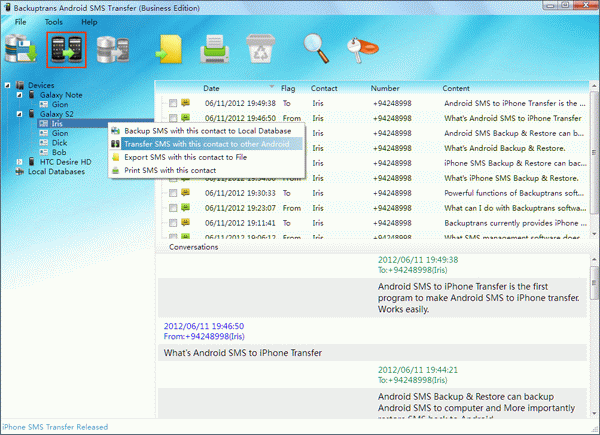Click the message list scroll-up arrow
This screenshot has width=600, height=435.
(594, 85)
